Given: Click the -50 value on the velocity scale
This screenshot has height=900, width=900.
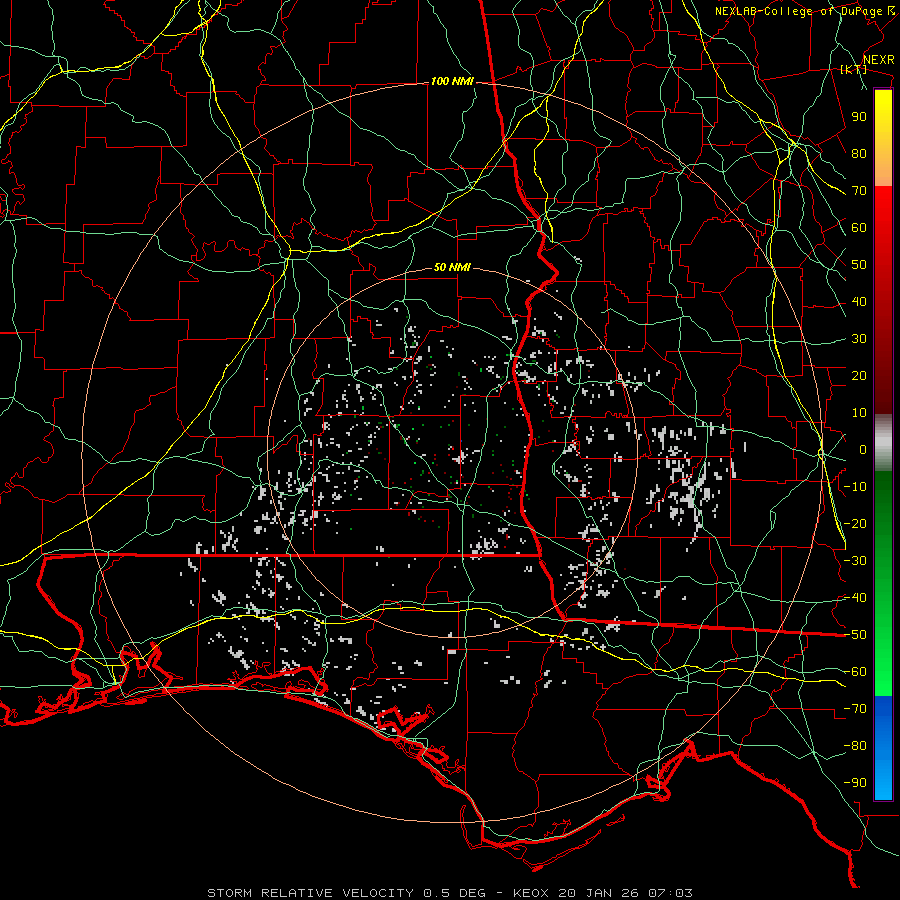Looking at the screenshot, I should point(855,635).
